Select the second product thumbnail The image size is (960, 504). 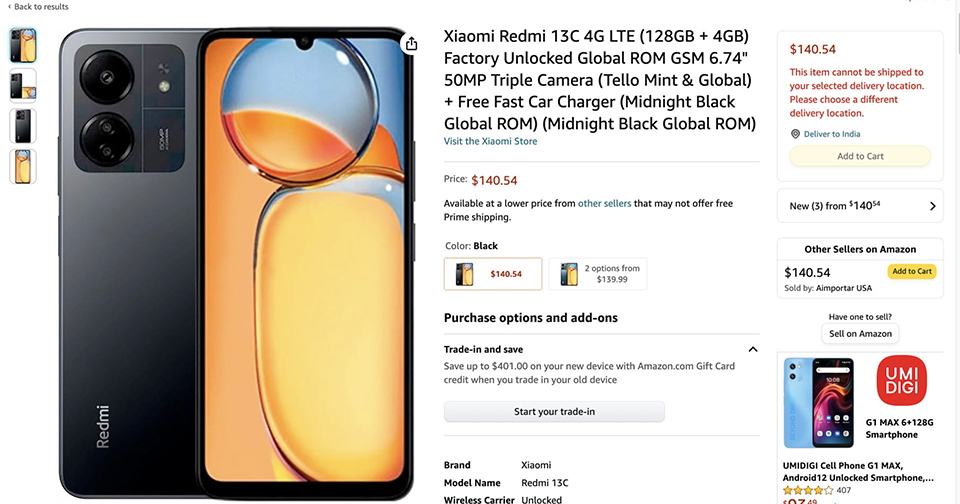coord(23,85)
